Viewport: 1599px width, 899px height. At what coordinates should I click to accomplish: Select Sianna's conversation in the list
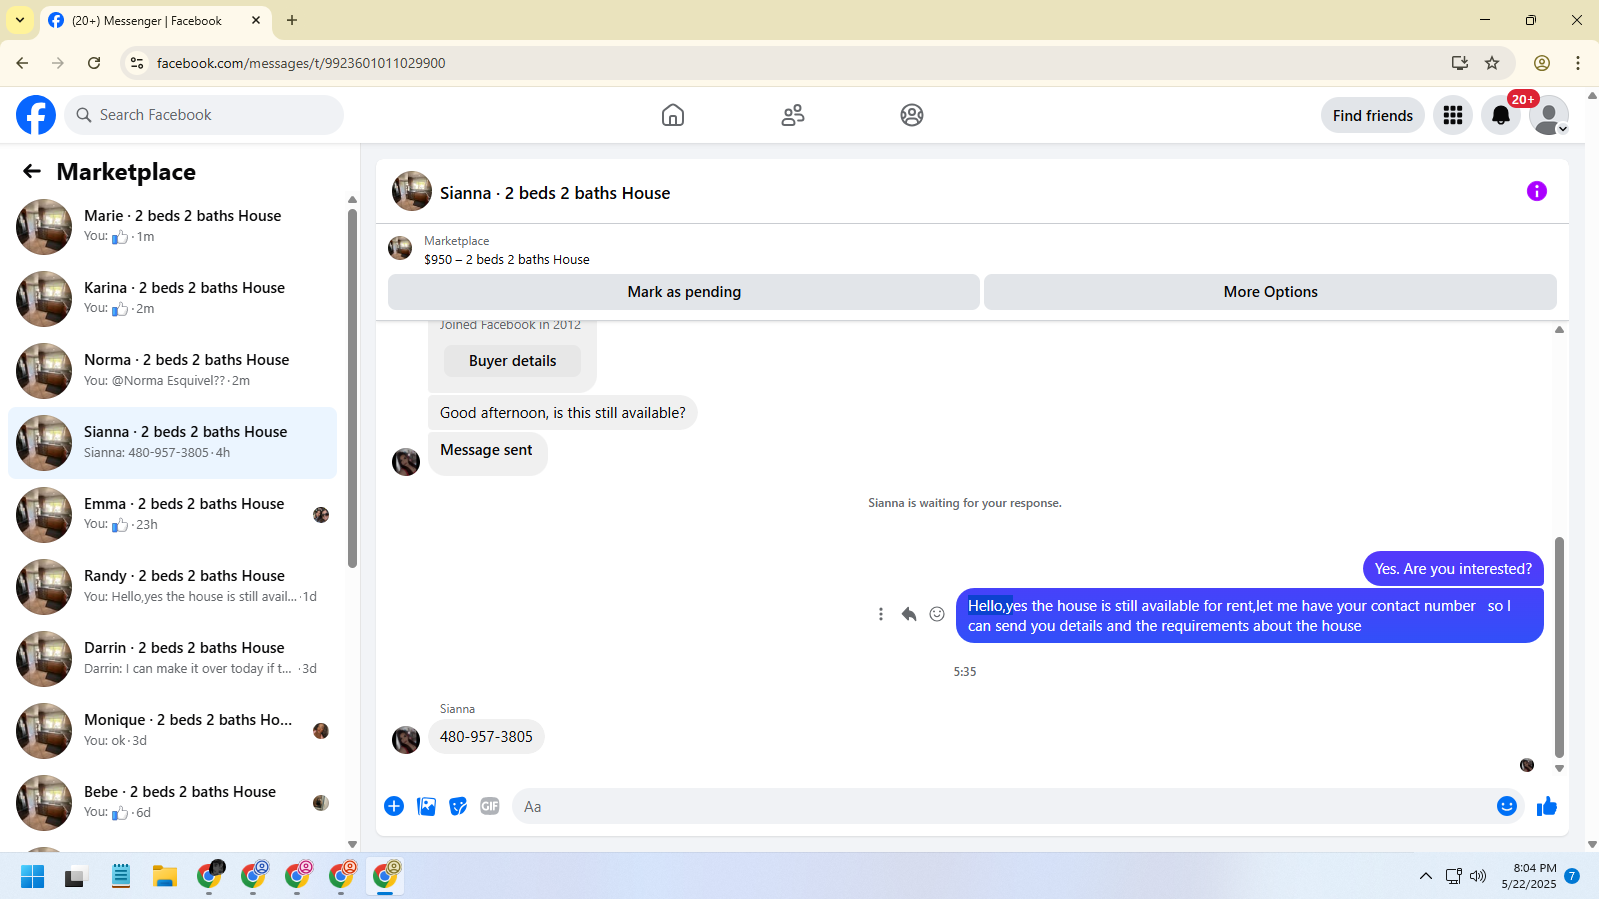tap(173, 443)
